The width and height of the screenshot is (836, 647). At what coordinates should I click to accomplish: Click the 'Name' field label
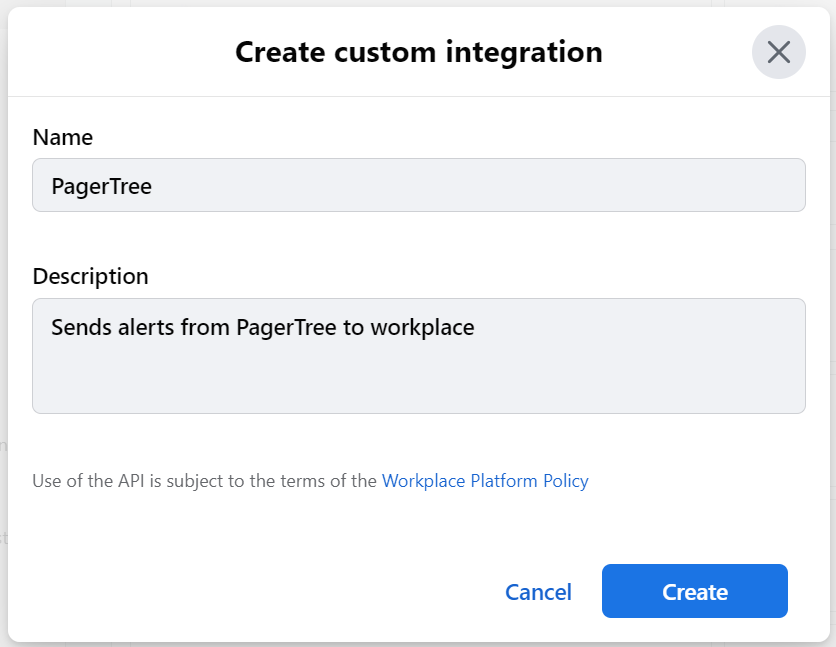coord(63,137)
